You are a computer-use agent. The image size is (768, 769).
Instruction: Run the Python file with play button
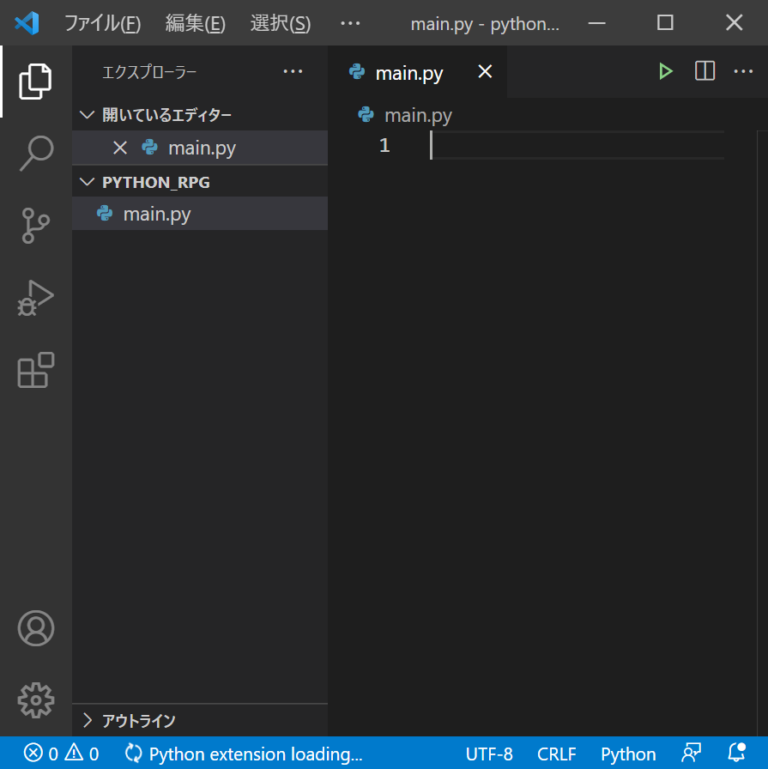click(665, 72)
